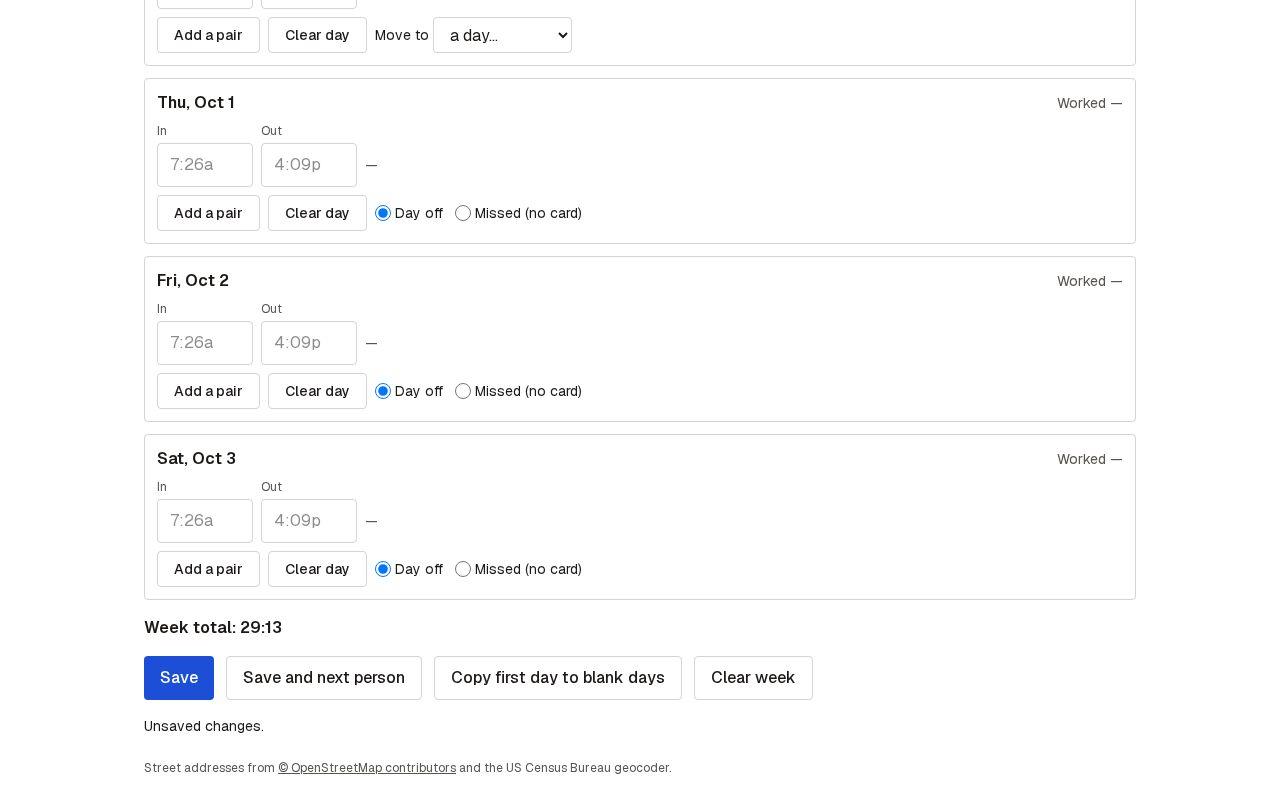Click Add a pair above Thu, Oct 1
1280x800 pixels.
point(208,35)
